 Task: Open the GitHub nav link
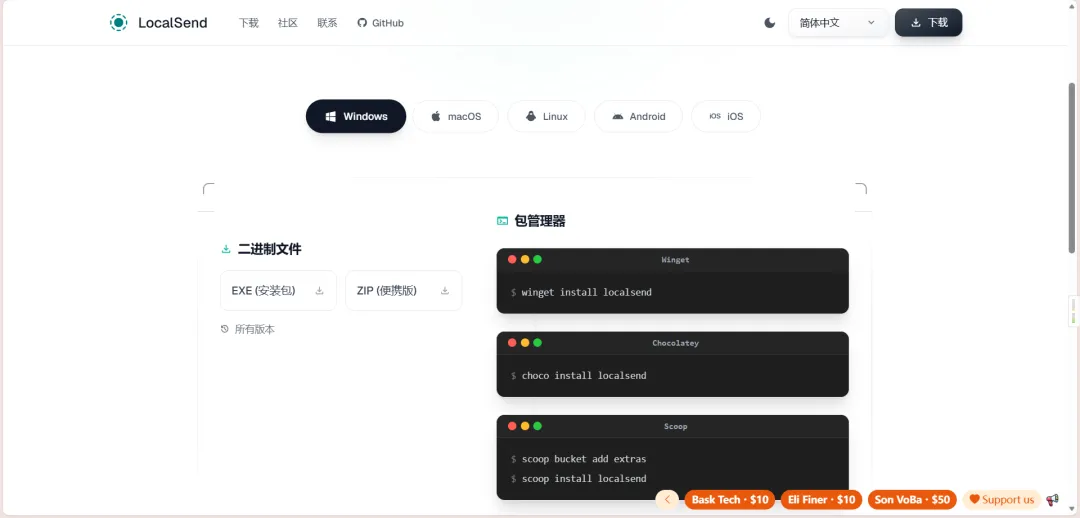[380, 23]
